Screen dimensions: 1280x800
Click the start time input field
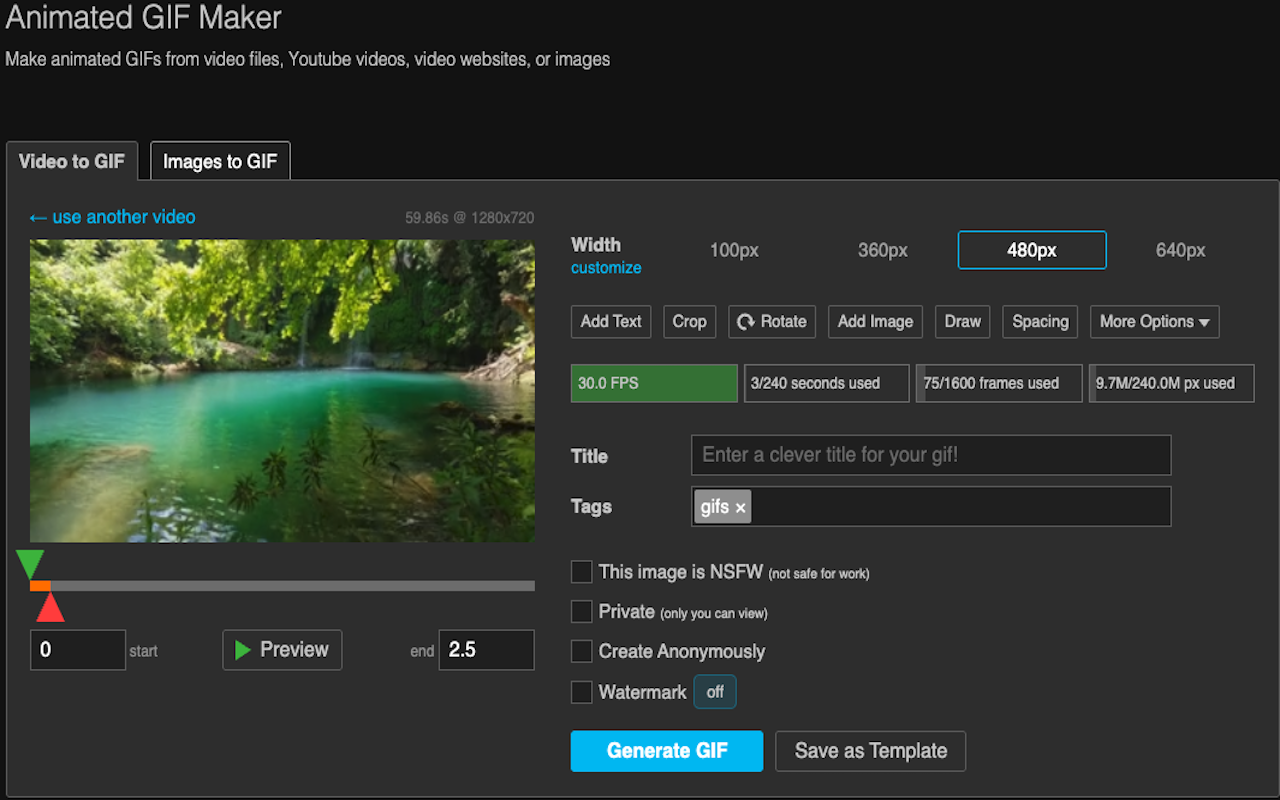[x=78, y=650]
